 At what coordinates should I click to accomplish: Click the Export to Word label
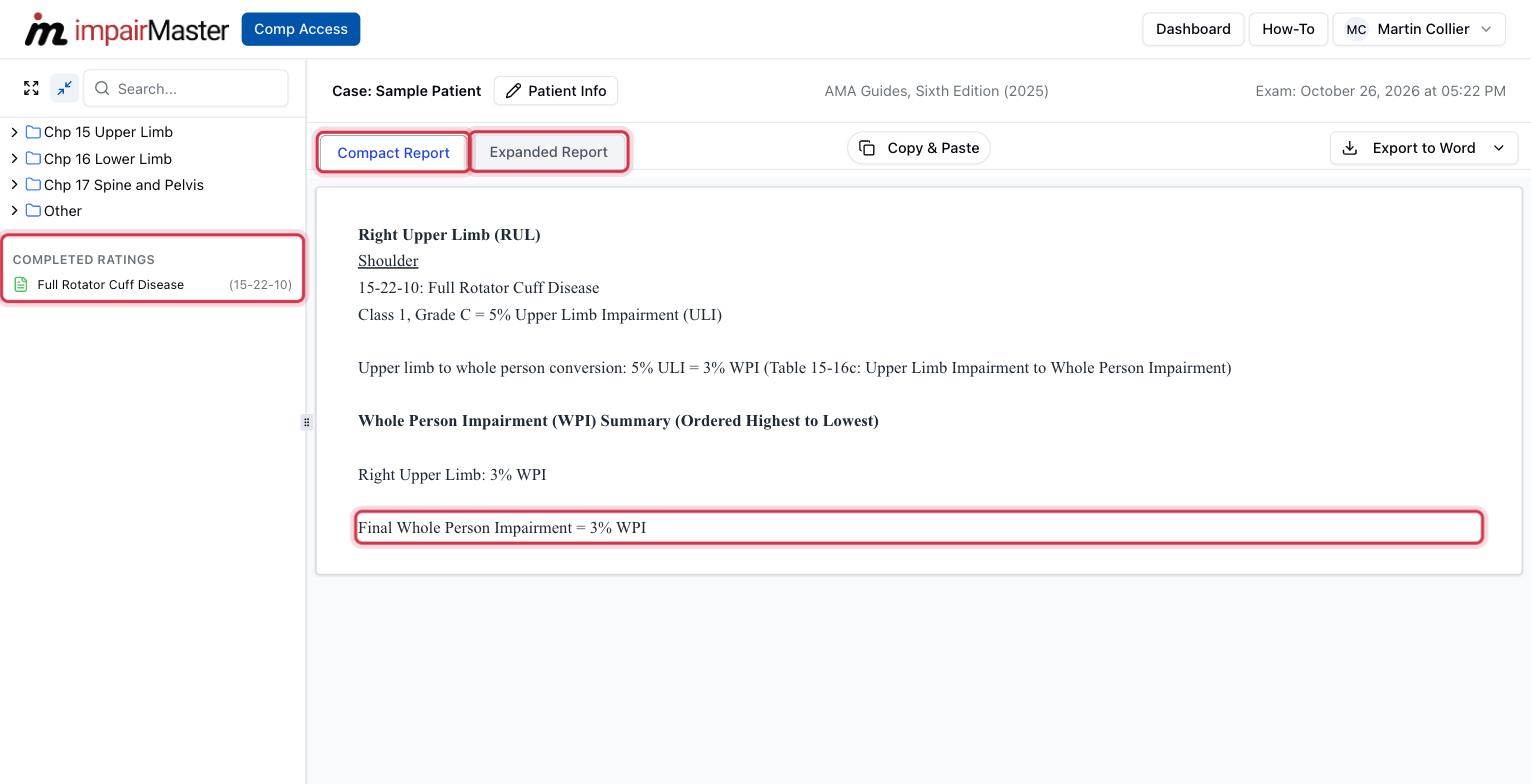[x=1424, y=148]
